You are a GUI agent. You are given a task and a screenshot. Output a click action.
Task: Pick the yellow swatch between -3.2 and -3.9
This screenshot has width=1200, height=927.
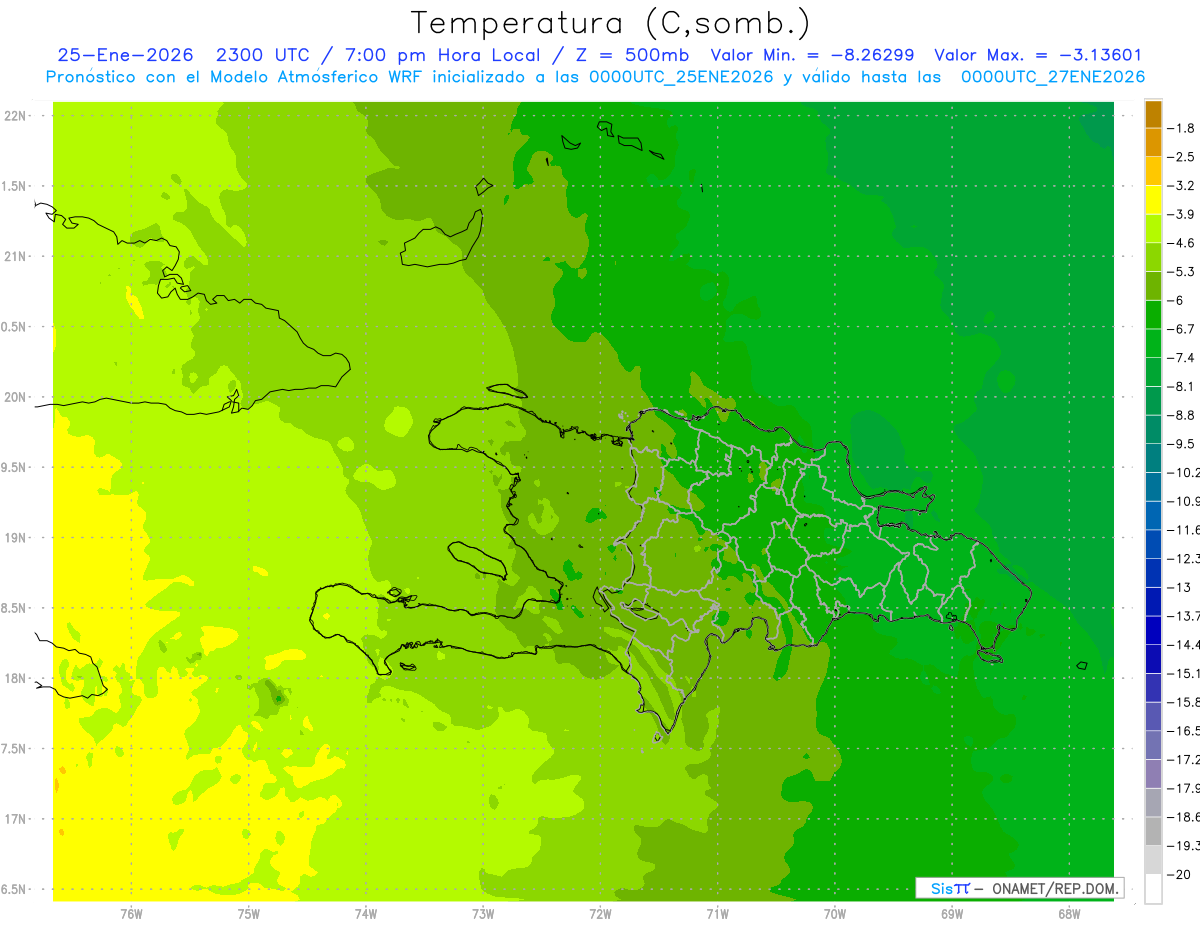[x=1153, y=200]
